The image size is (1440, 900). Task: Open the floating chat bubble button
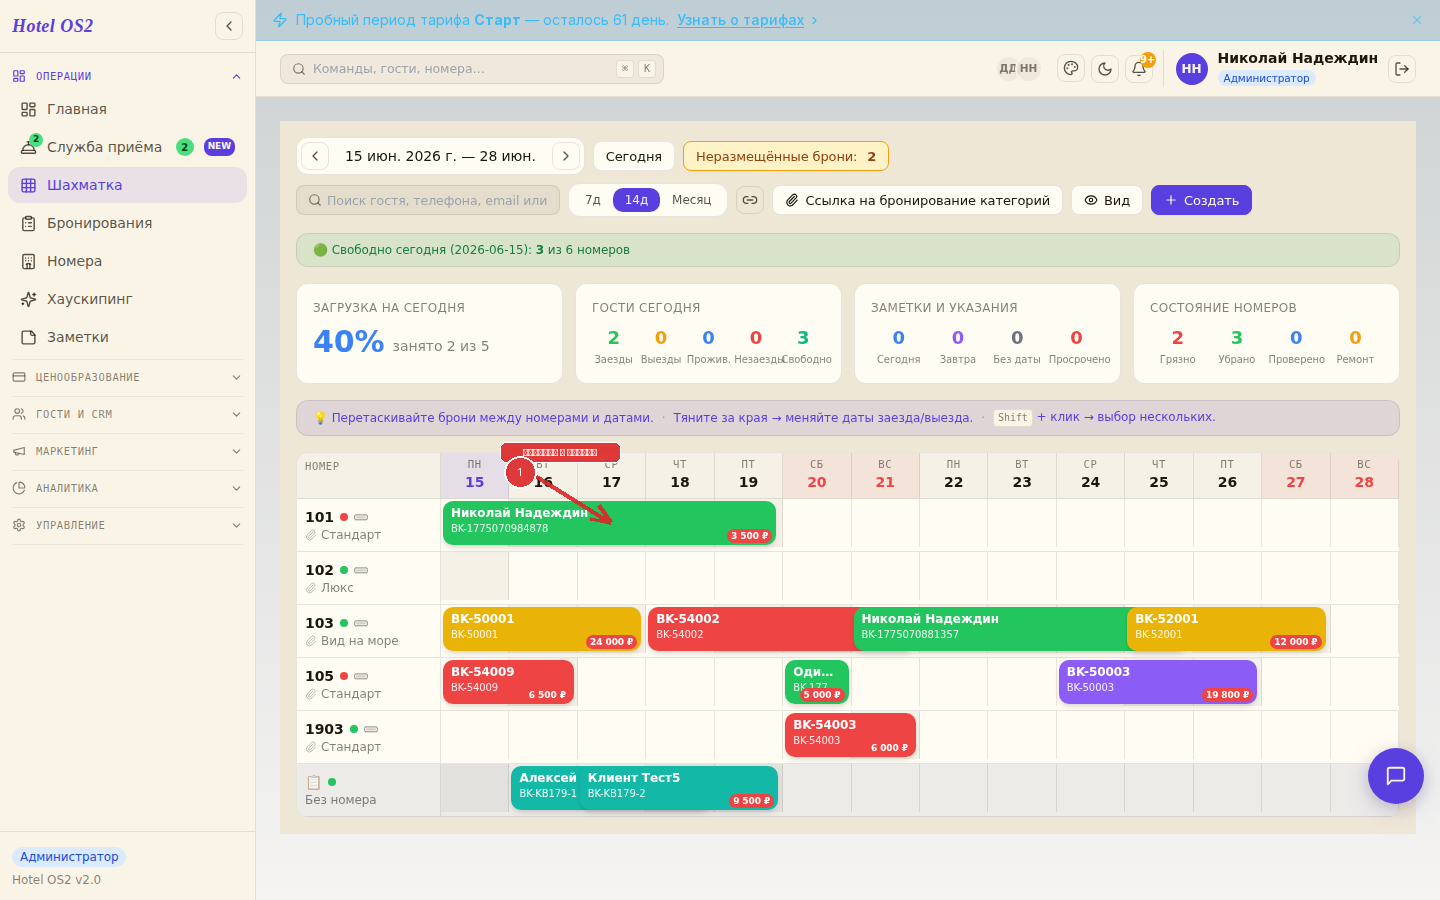click(1396, 776)
